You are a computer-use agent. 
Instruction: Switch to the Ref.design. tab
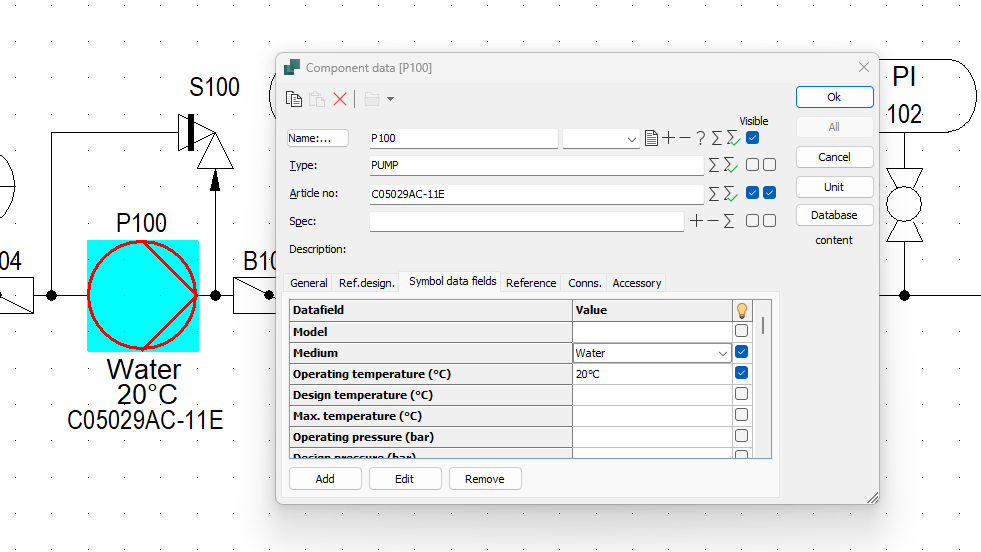pos(367,283)
